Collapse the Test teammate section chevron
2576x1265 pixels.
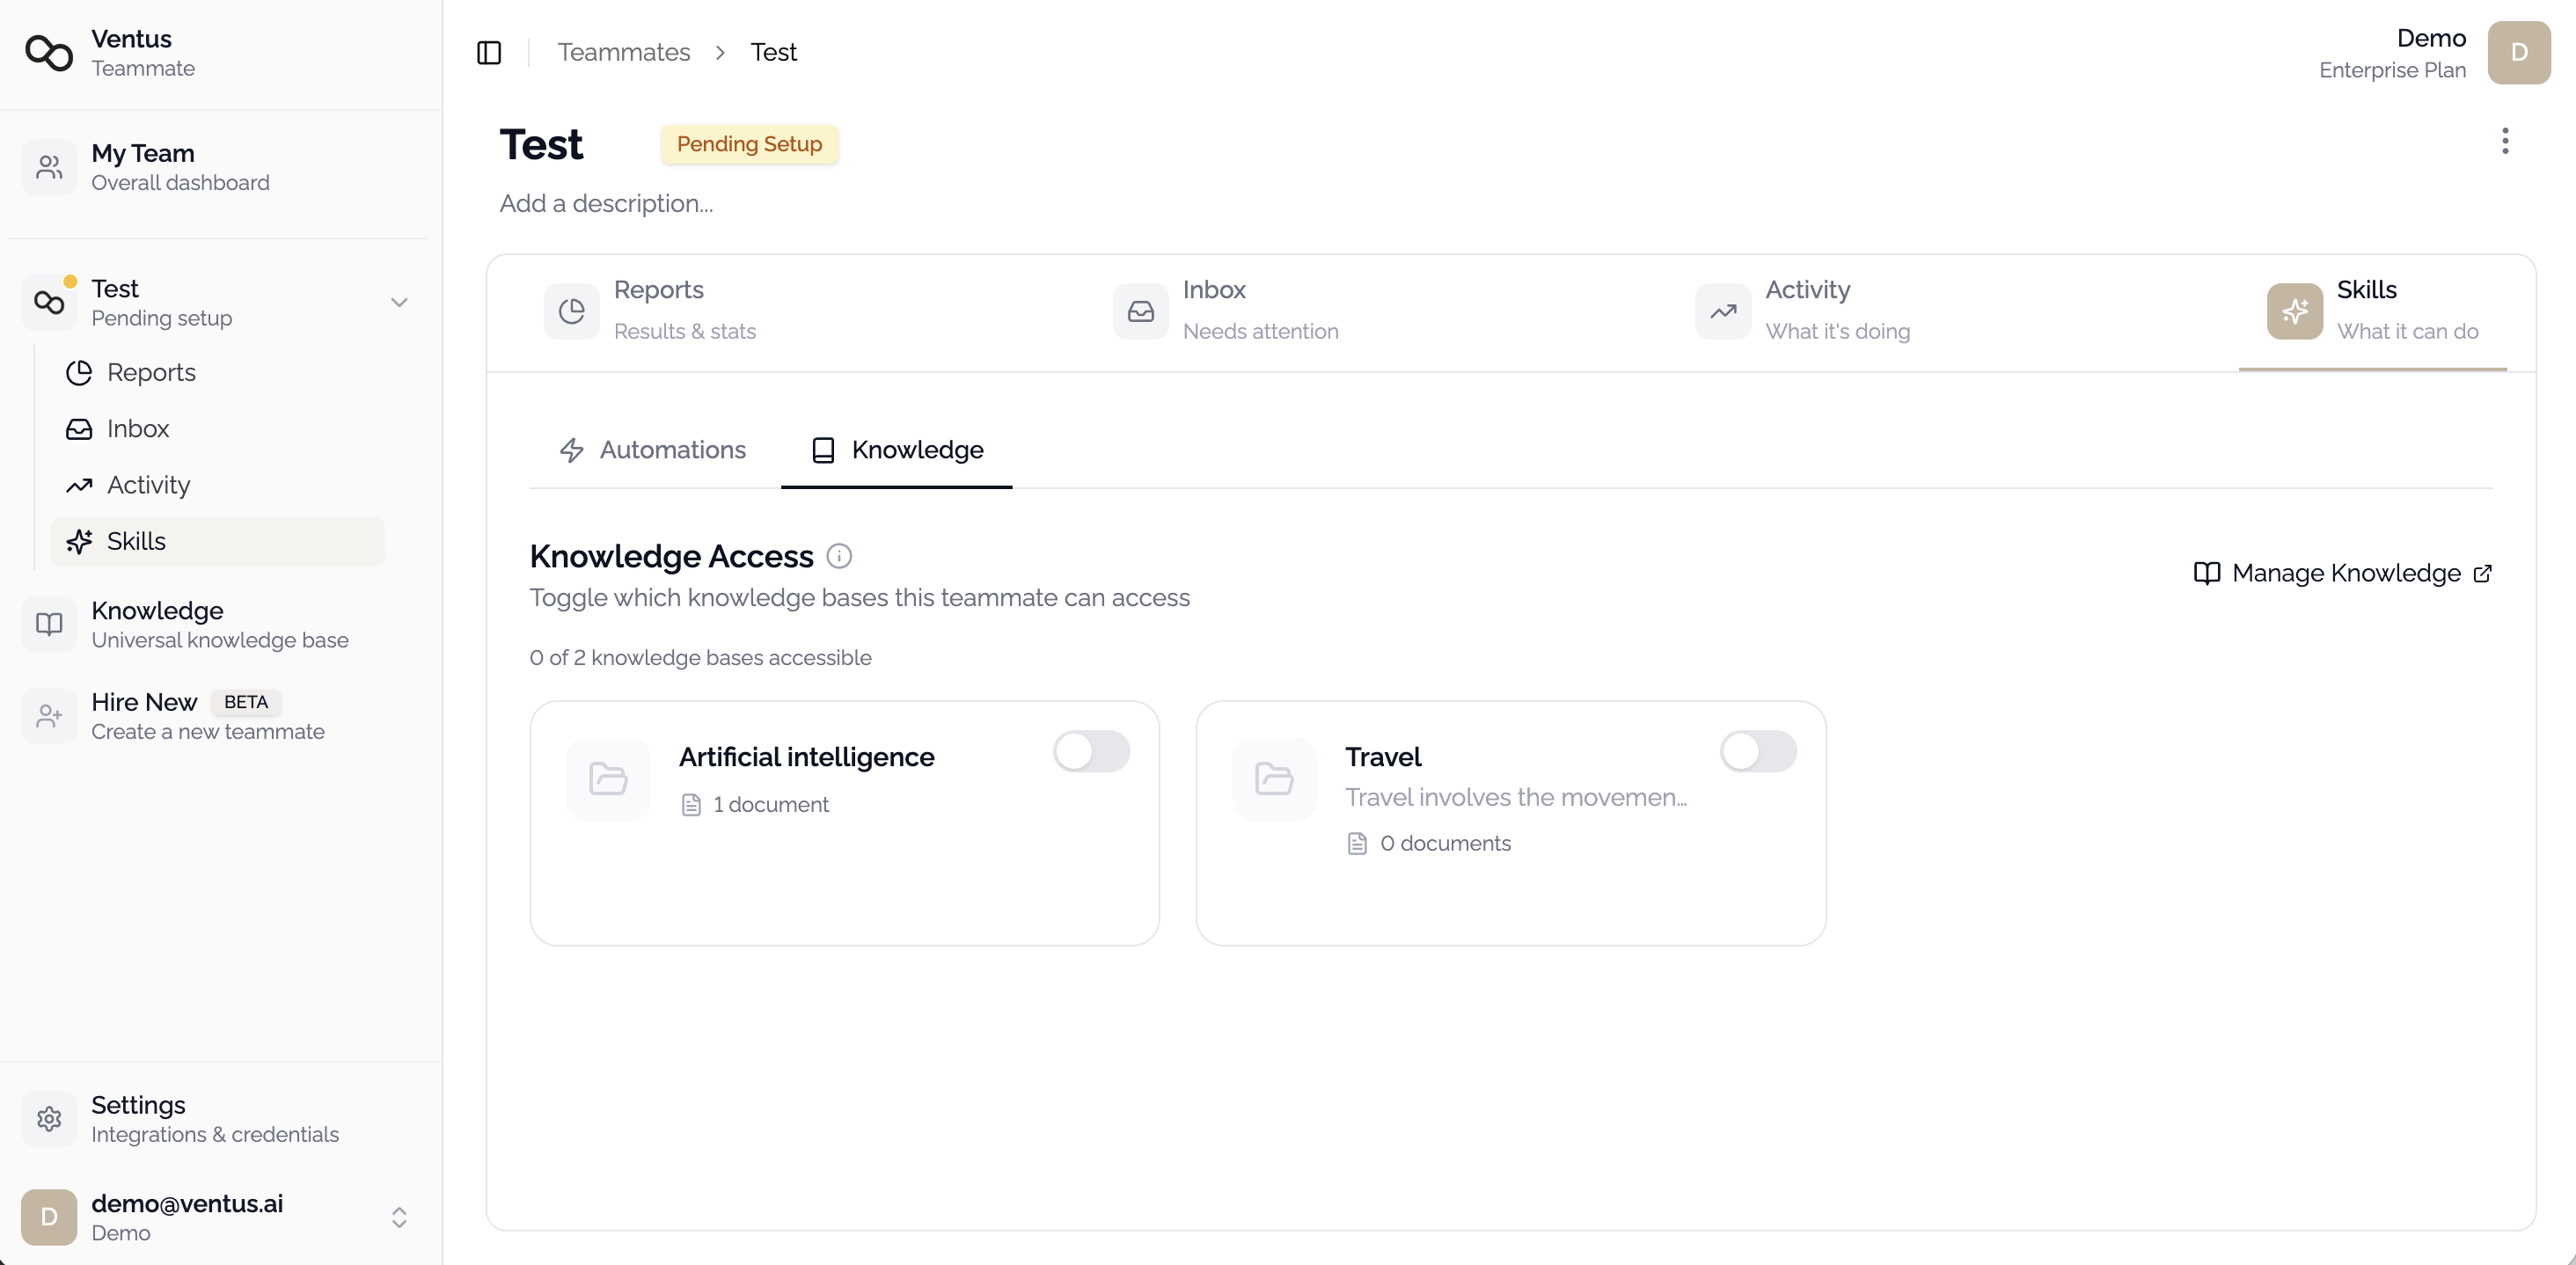pos(399,301)
